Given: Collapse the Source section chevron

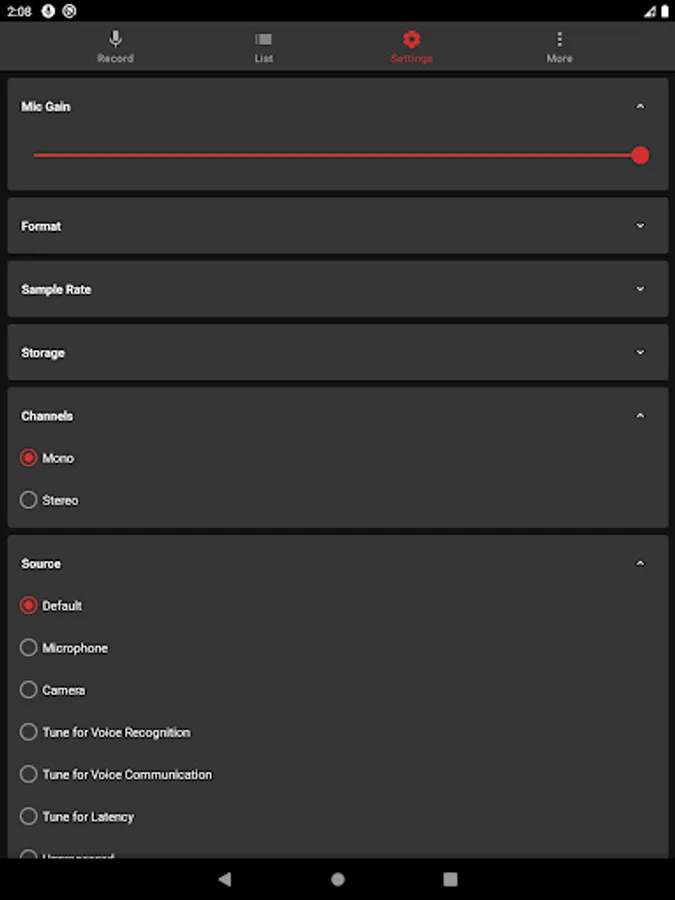Looking at the screenshot, I should 641,564.
